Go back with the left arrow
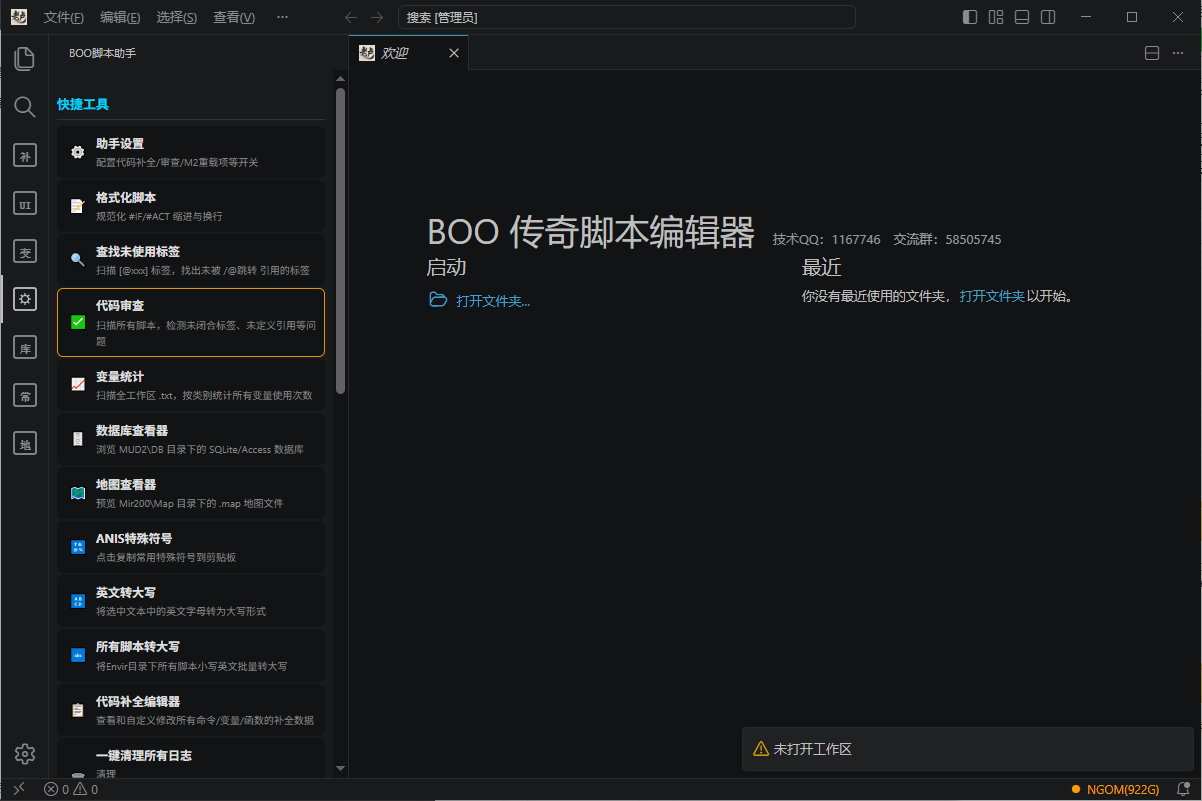 pyautogui.click(x=350, y=17)
